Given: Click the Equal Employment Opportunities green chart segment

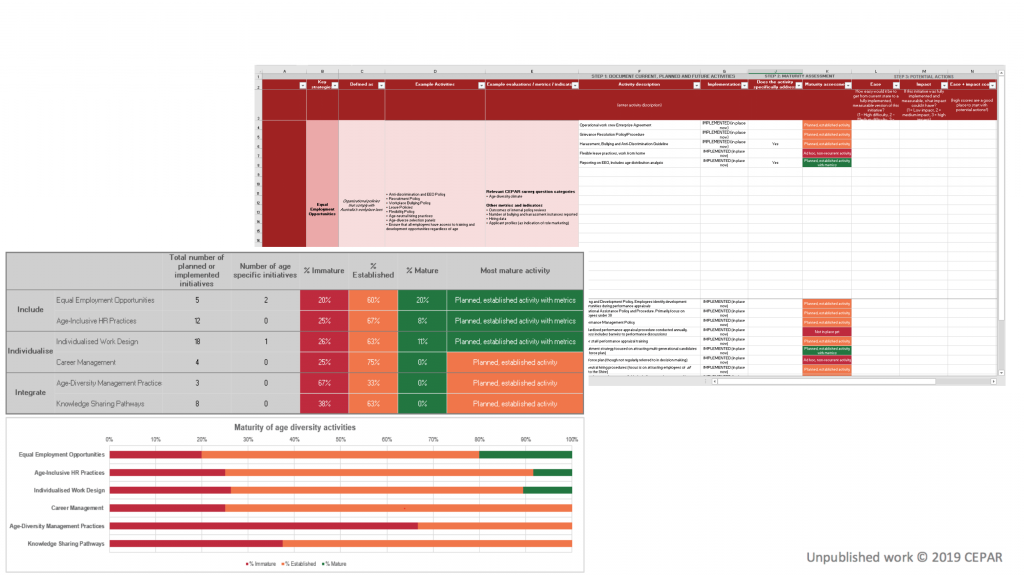Looking at the screenshot, I should 525,455.
